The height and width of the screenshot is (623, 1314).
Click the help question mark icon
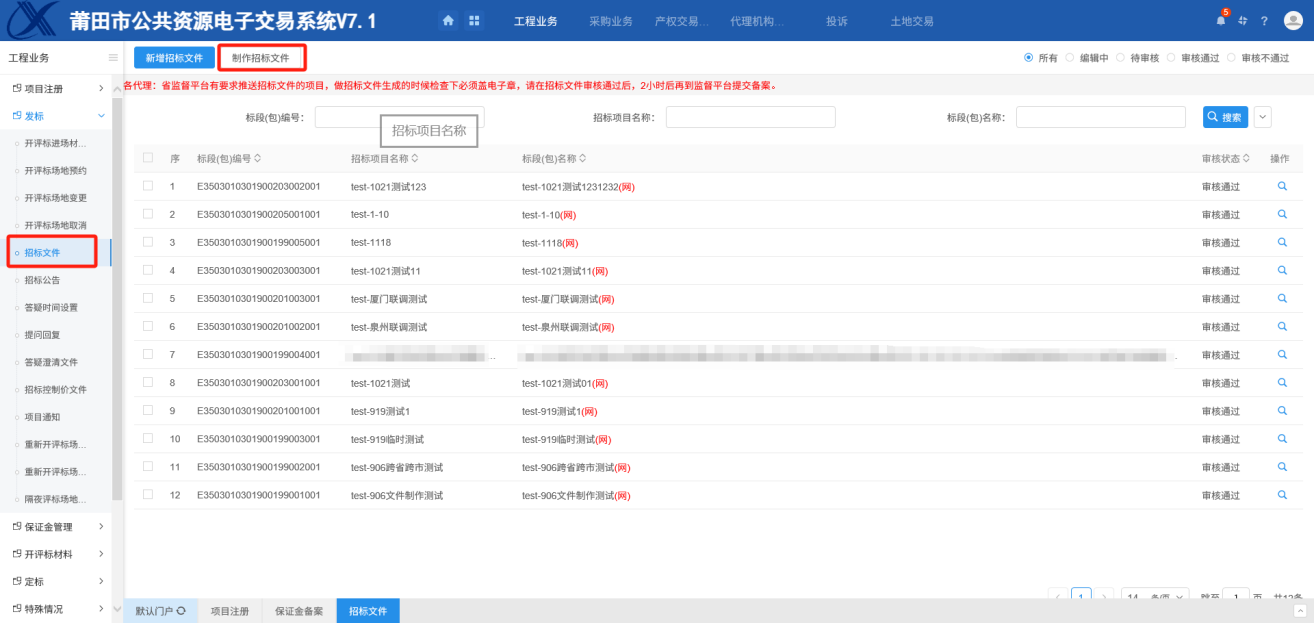coord(1264,21)
